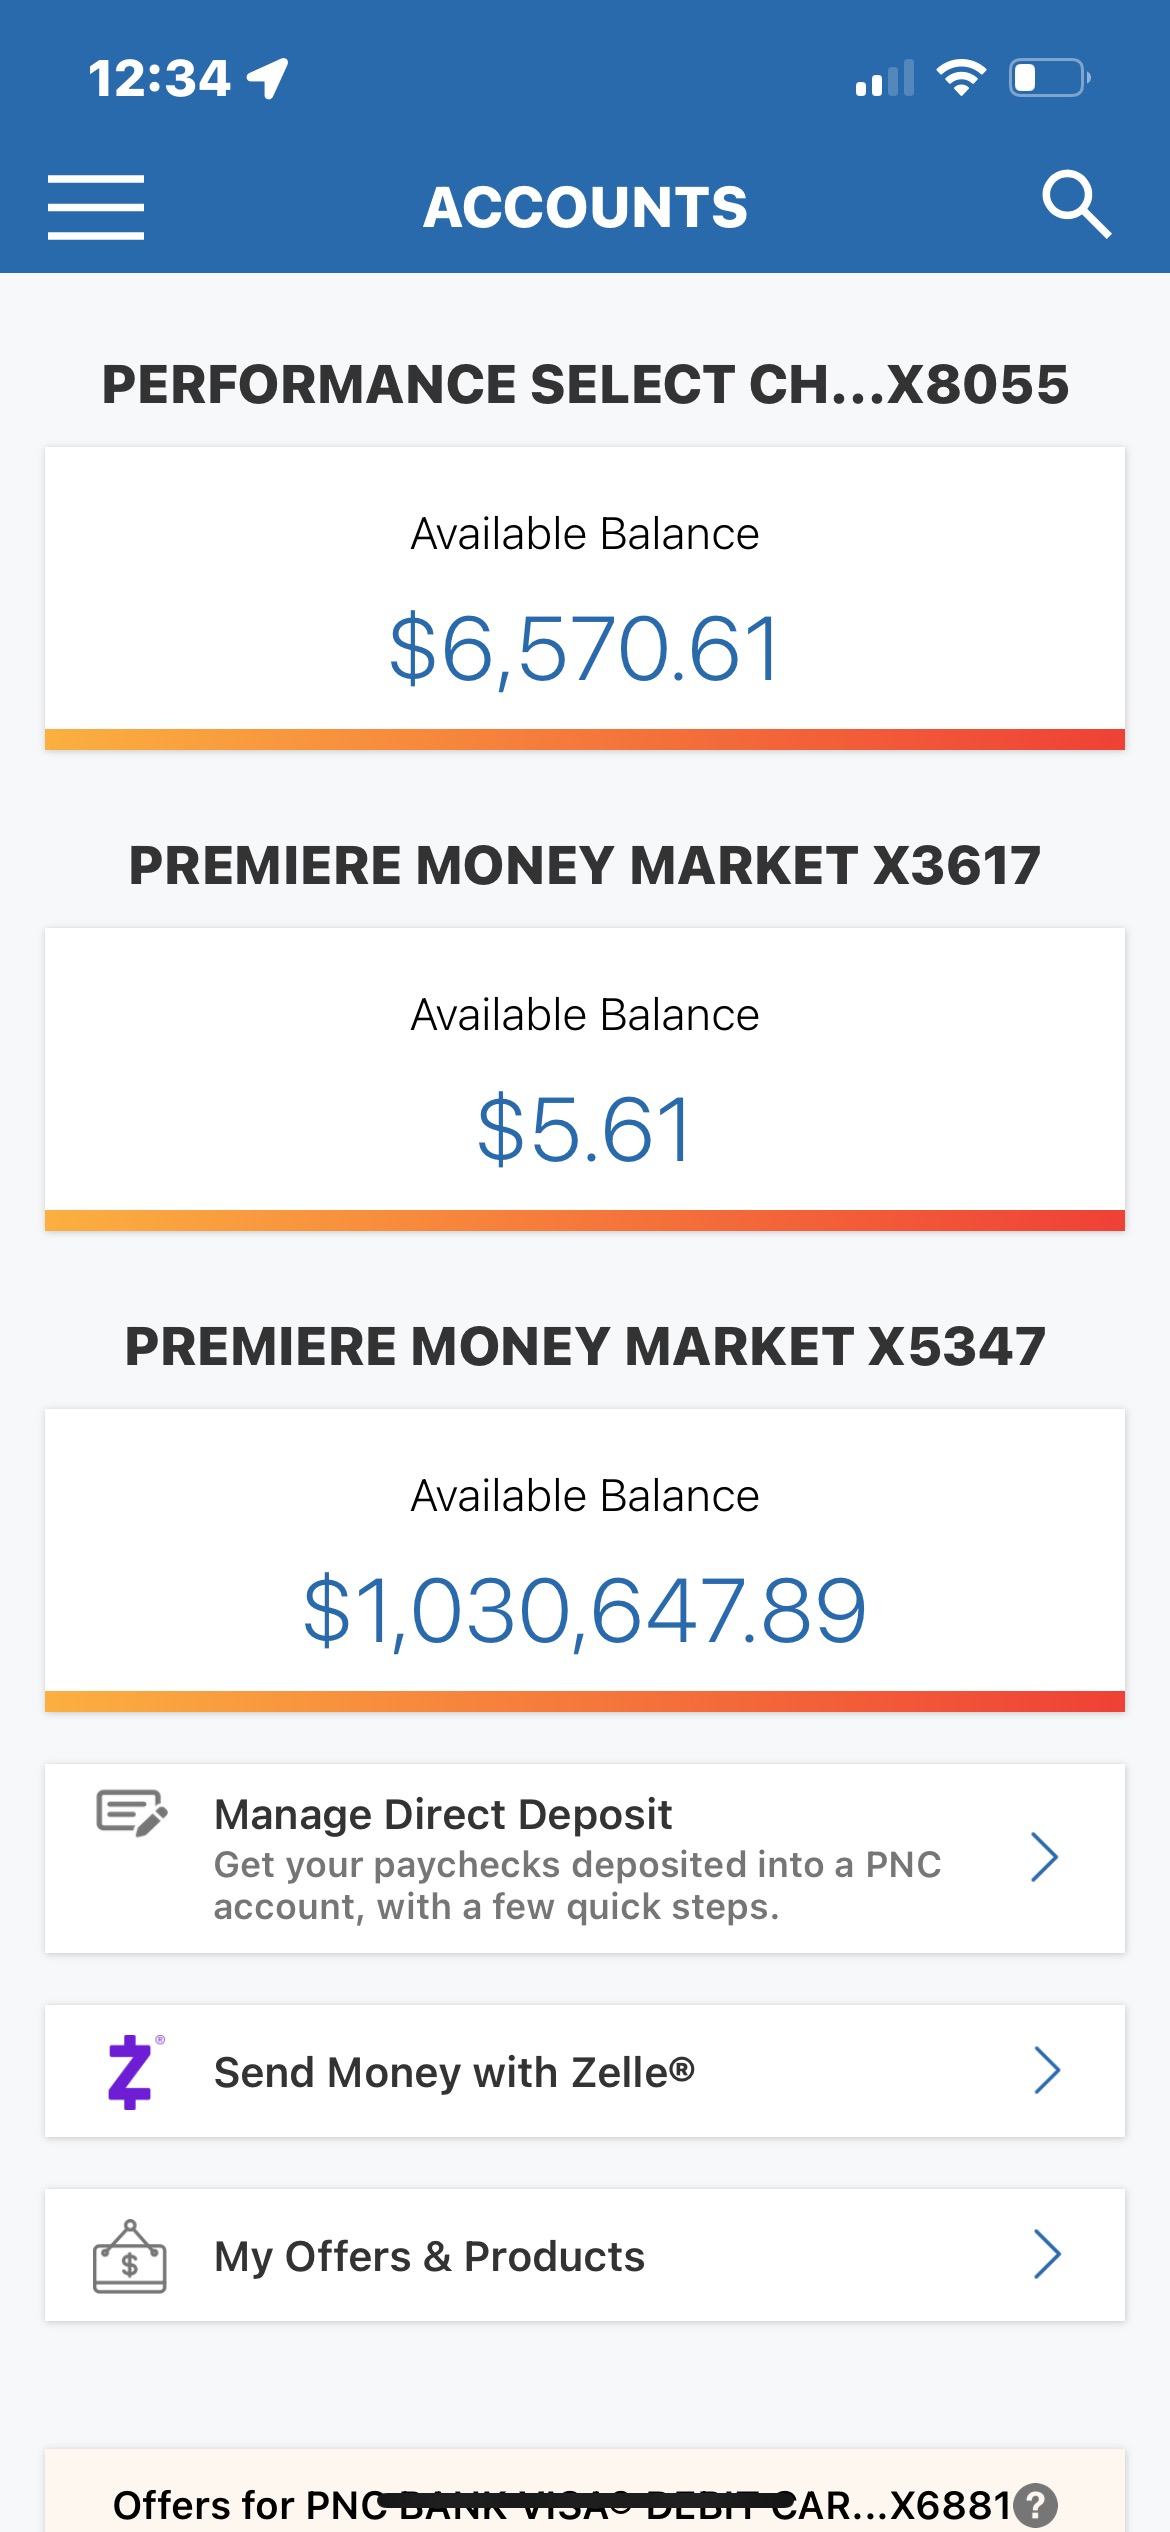Tap the location arrow in status bar
The height and width of the screenshot is (2532, 1170).
268,78
